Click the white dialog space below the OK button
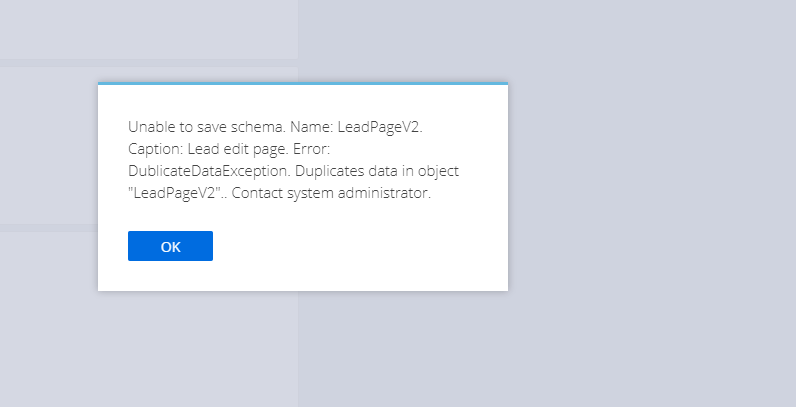 (303, 276)
